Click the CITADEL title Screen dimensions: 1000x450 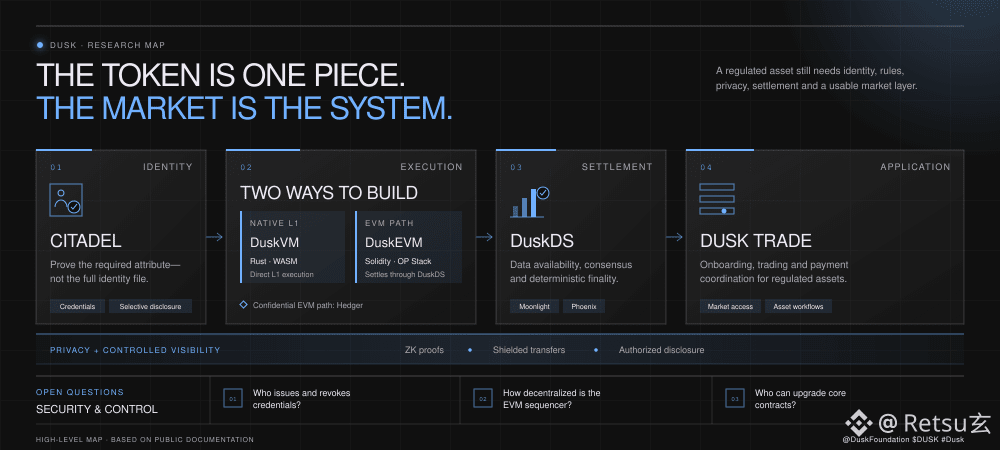(x=85, y=242)
